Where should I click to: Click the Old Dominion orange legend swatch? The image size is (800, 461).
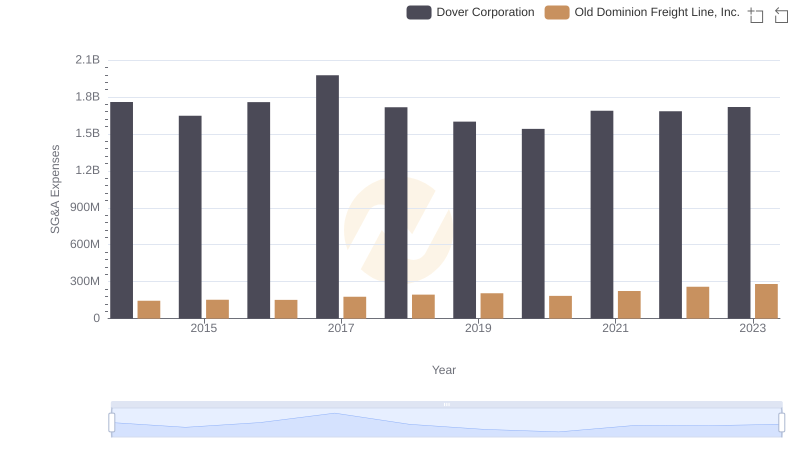click(x=557, y=12)
